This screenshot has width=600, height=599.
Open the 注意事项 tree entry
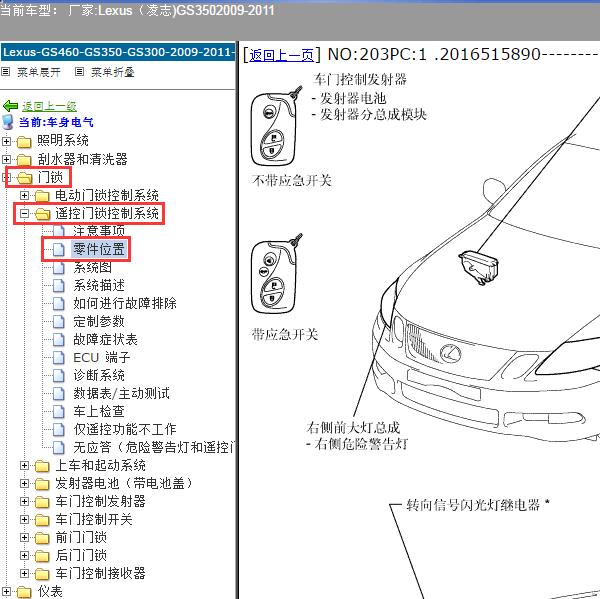coord(99,231)
